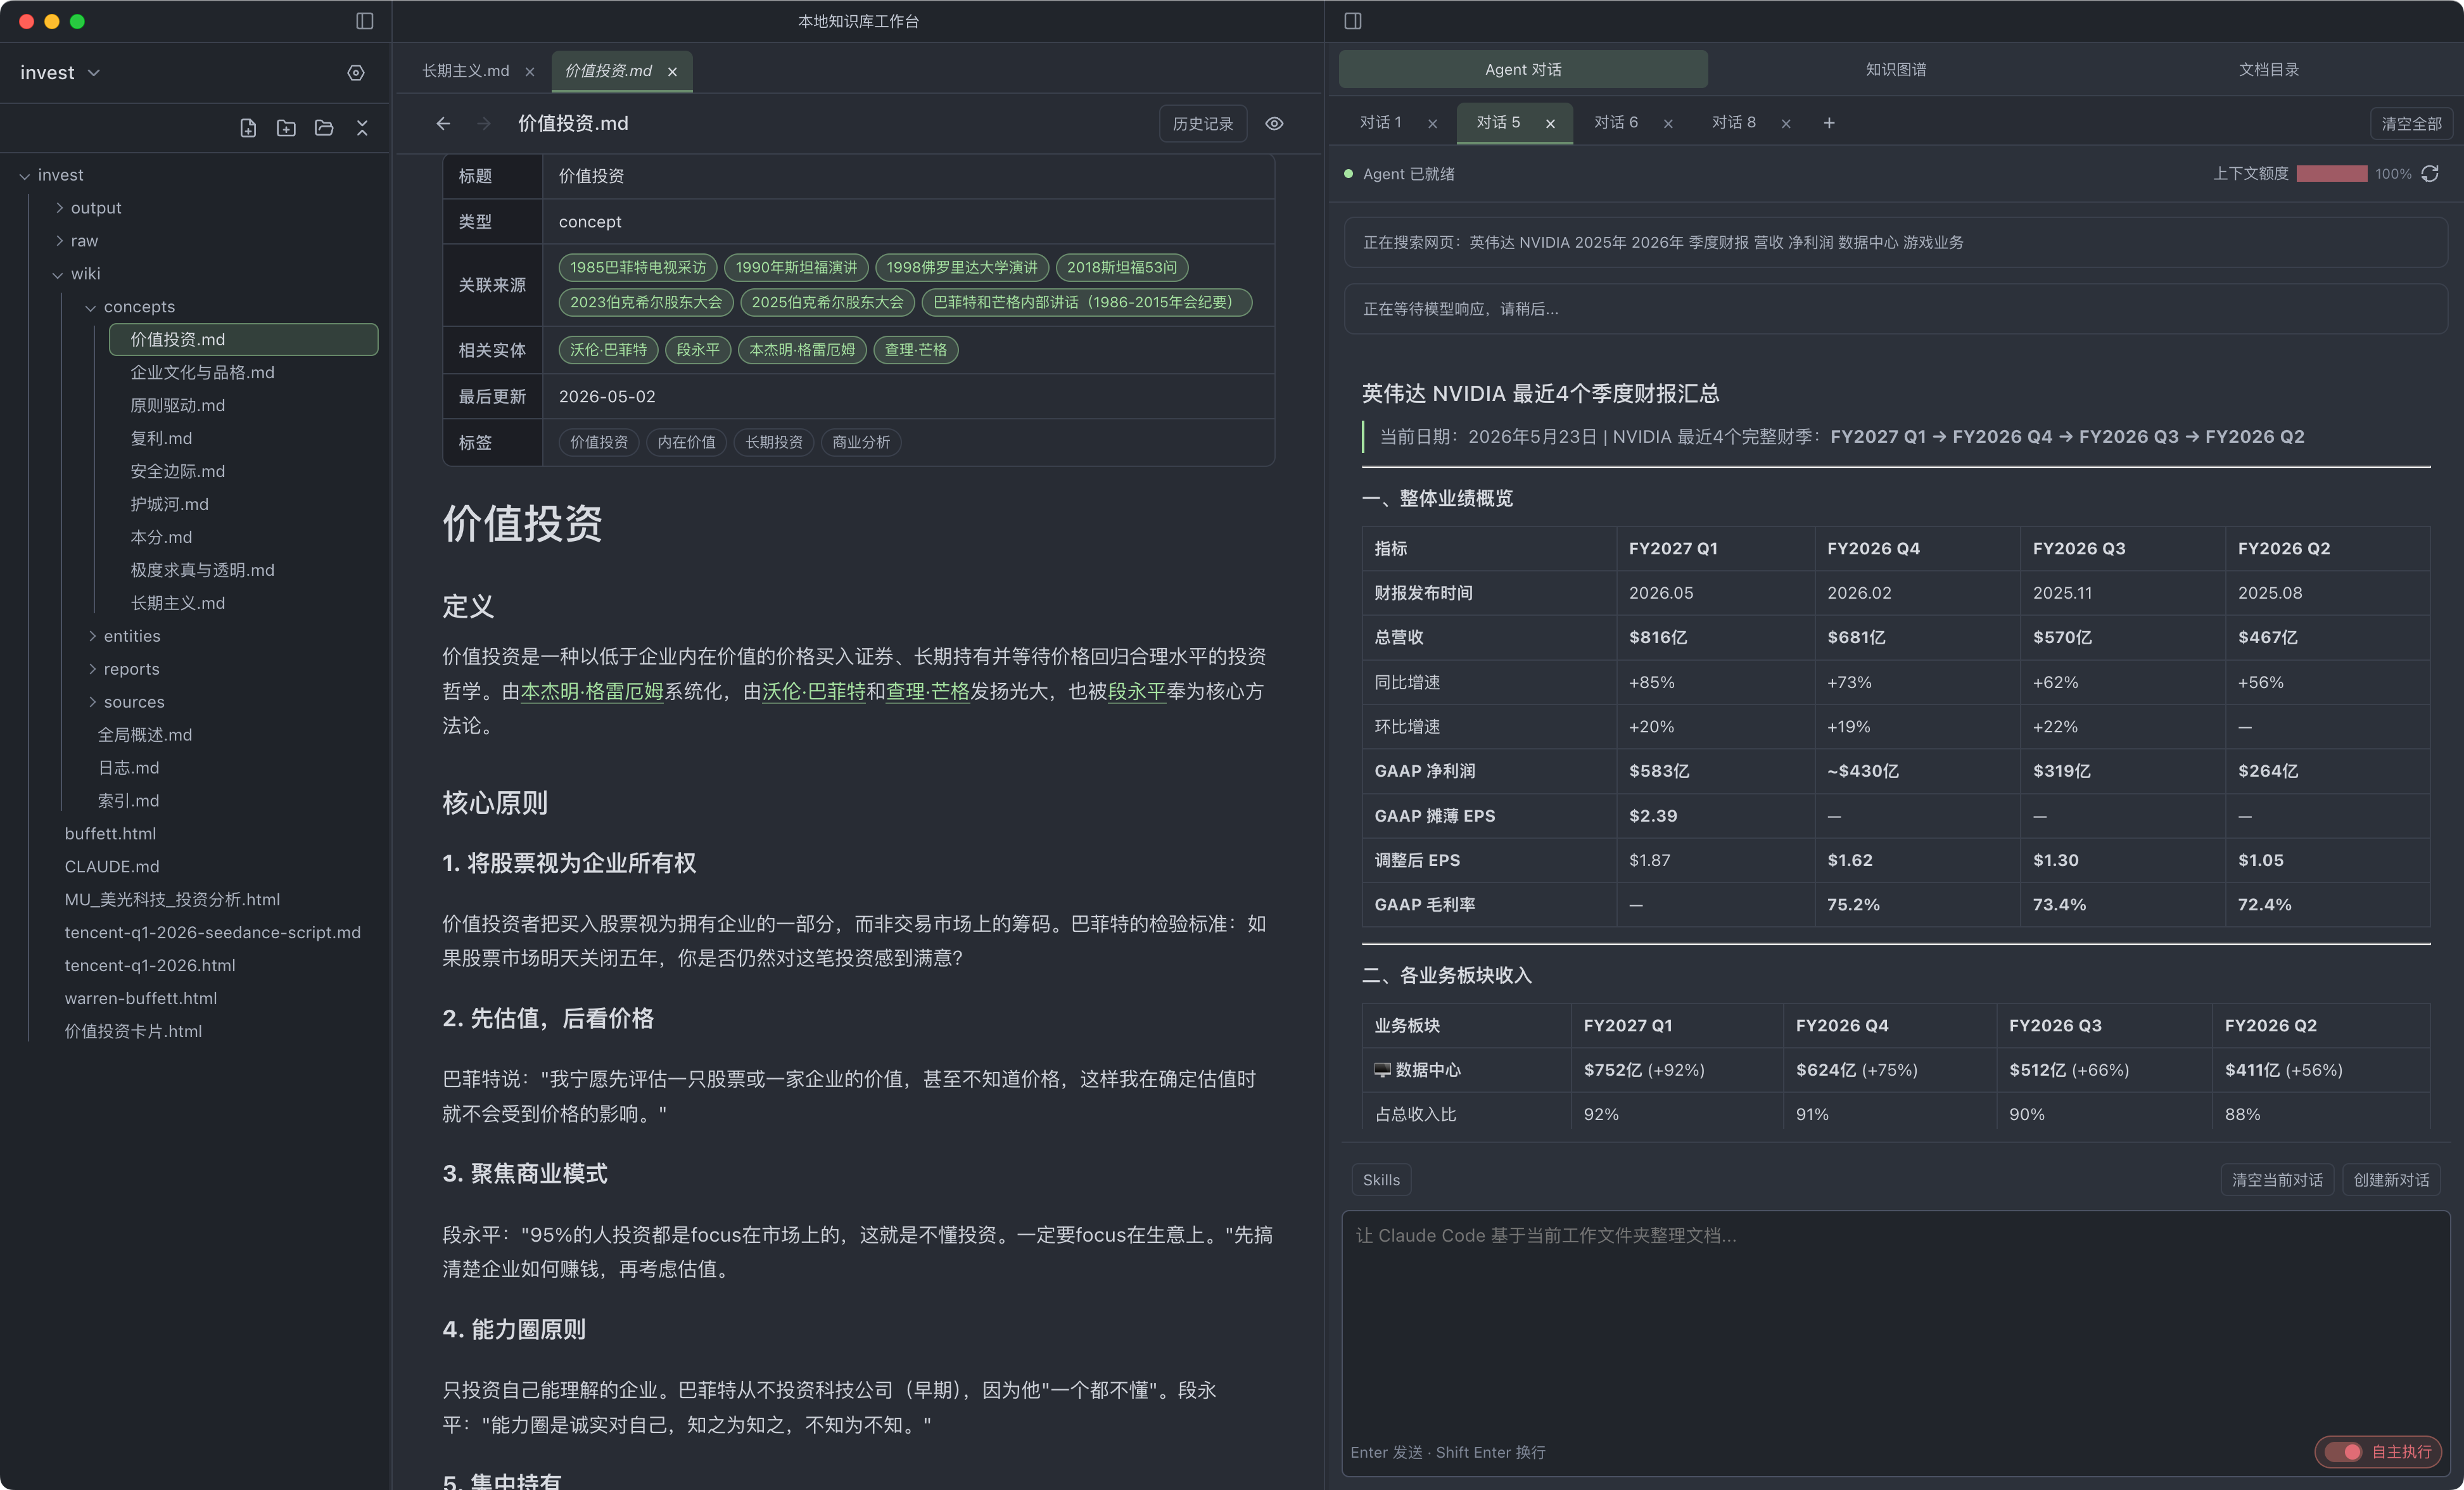Select 对话 6 conversation tab

pyautogui.click(x=1616, y=122)
